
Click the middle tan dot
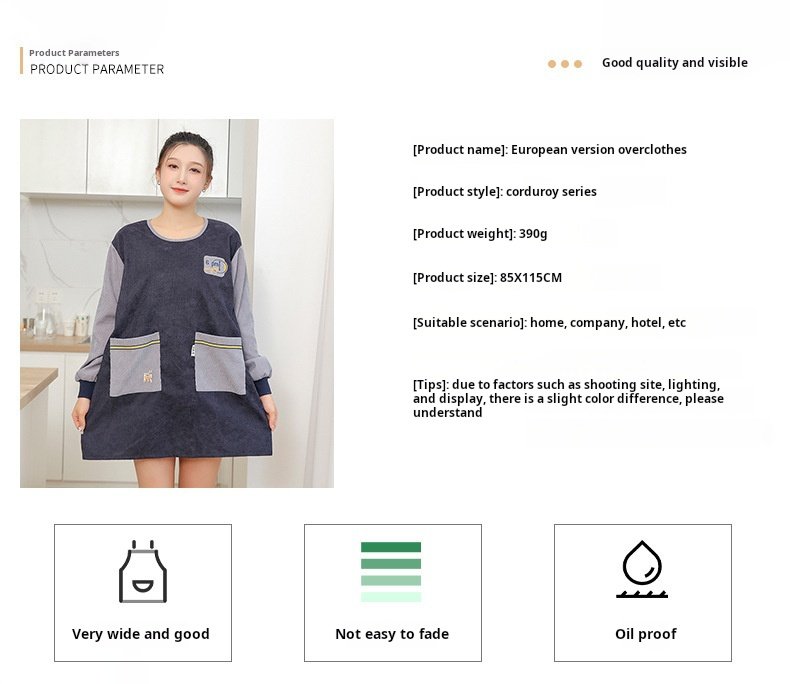click(565, 64)
